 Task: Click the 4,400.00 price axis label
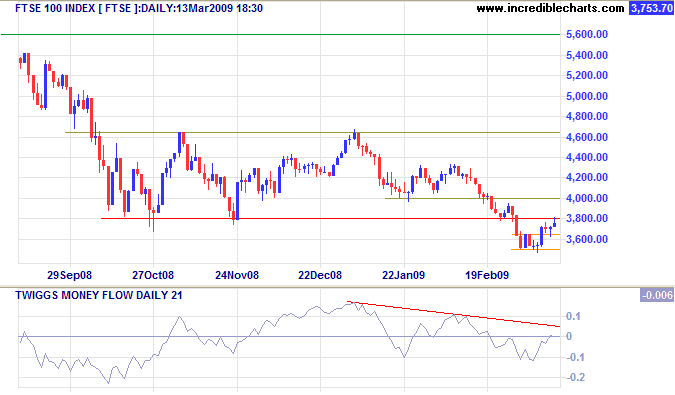(x=587, y=157)
